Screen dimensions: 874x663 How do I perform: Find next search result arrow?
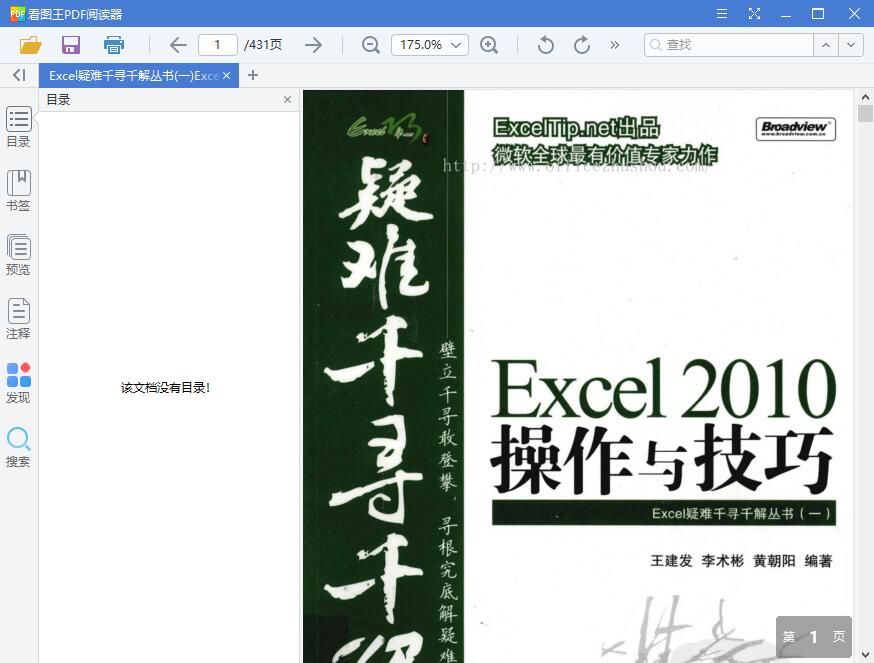(x=851, y=45)
